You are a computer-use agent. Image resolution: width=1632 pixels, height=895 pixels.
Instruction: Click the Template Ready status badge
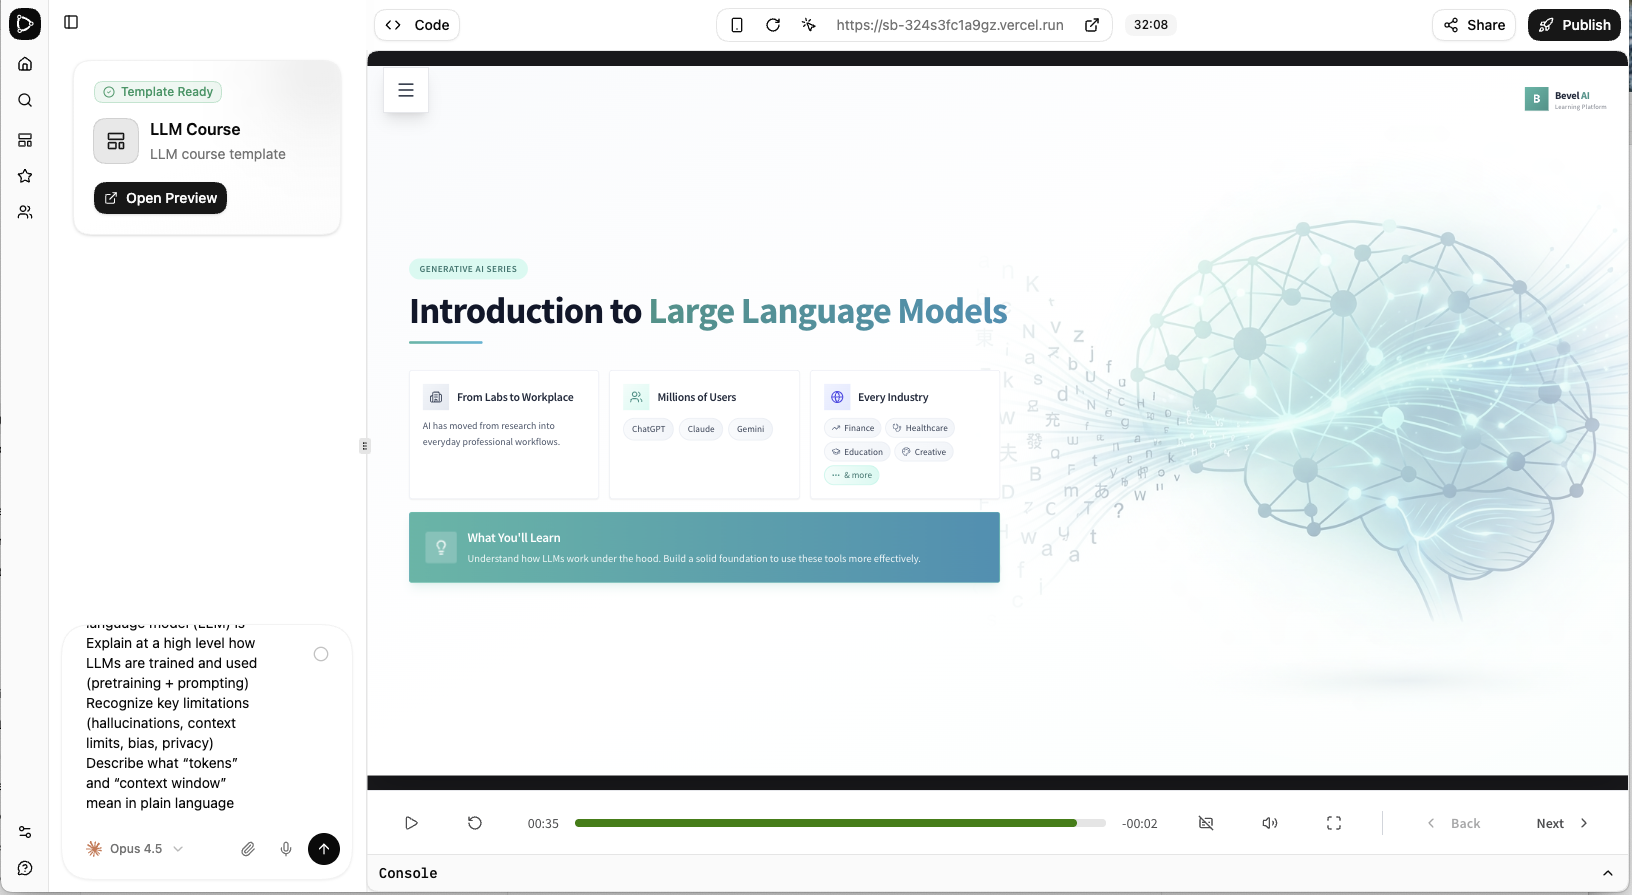(158, 92)
